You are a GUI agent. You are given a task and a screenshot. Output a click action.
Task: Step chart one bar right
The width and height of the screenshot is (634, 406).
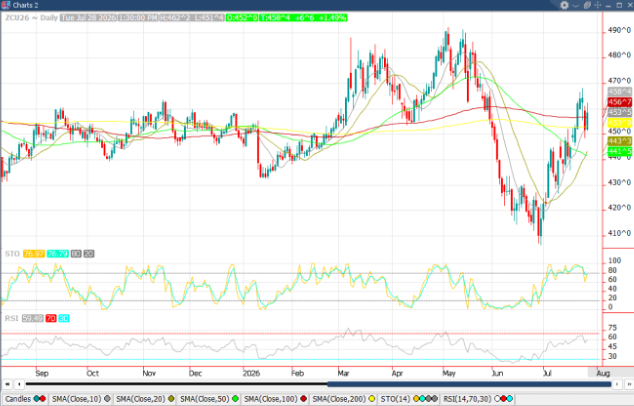coord(617,384)
